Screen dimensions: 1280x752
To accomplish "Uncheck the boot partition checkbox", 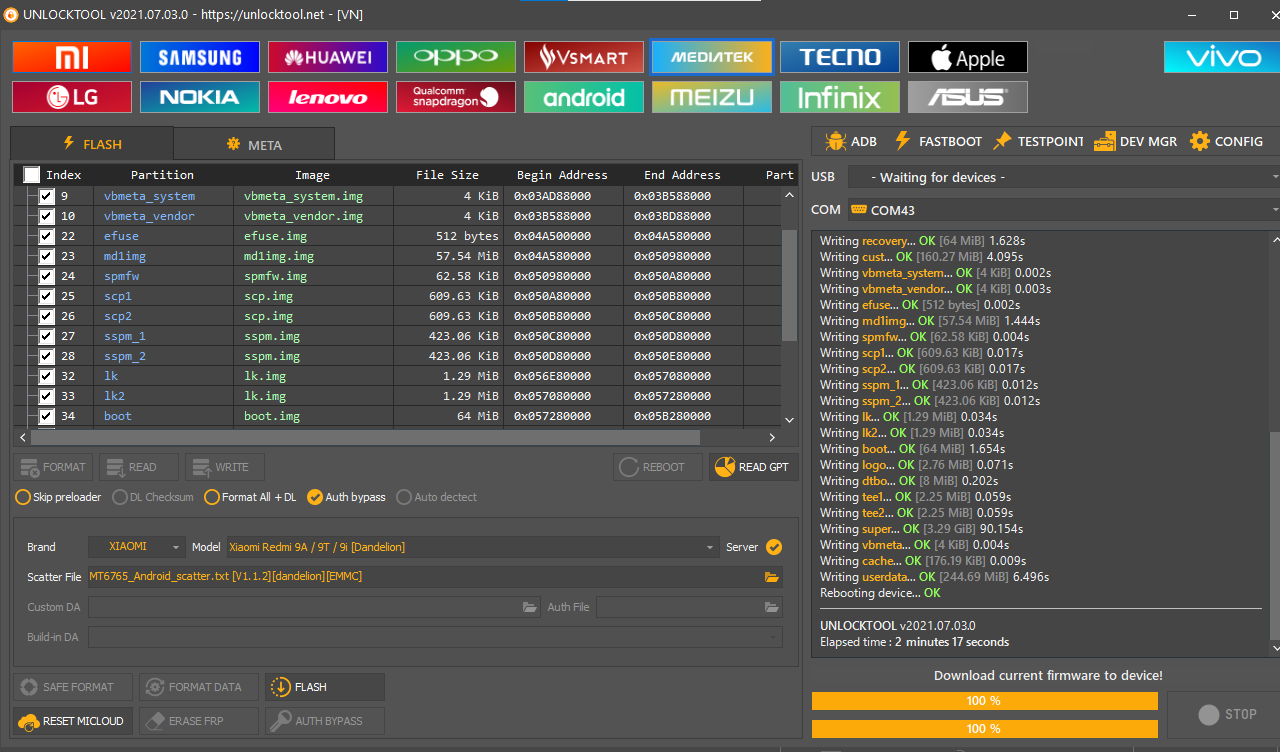I will (x=46, y=416).
